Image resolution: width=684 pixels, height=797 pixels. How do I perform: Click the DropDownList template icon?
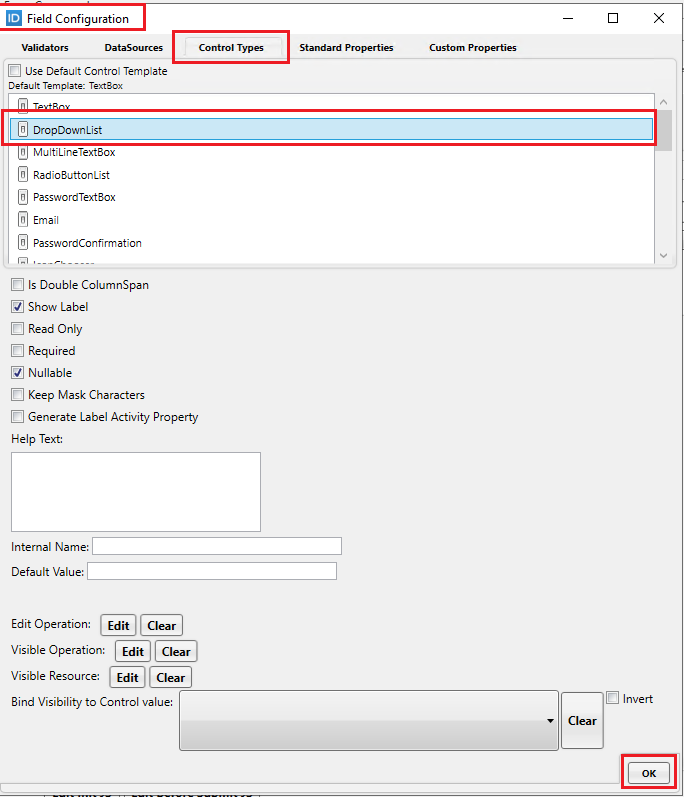[x=23, y=129]
